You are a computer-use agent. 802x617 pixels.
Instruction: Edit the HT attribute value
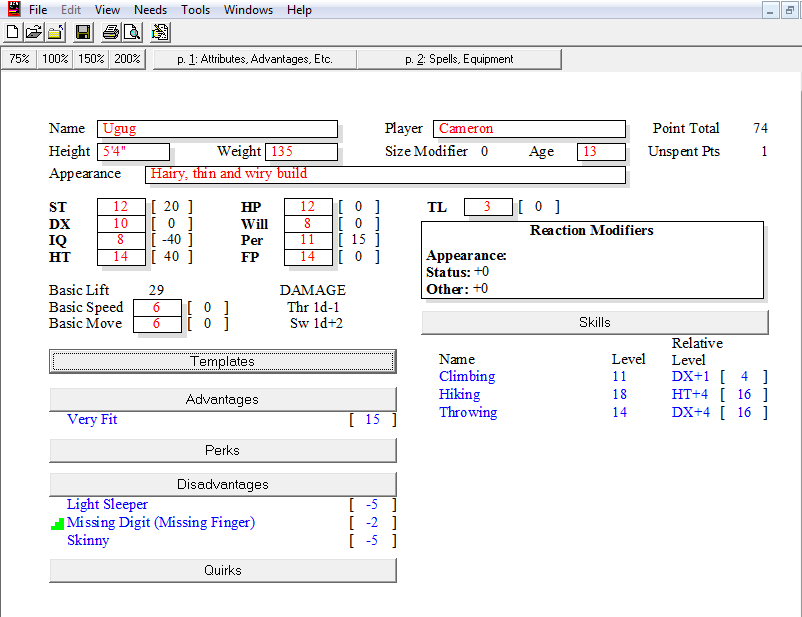coord(121,257)
